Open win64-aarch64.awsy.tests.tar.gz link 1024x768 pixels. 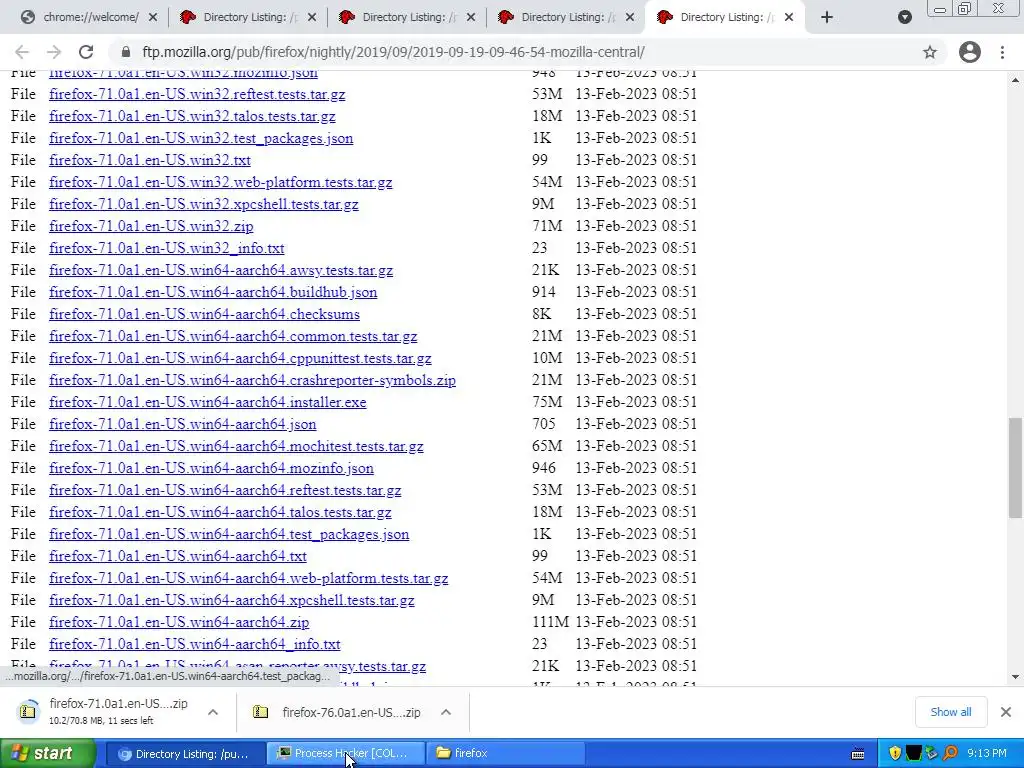pyautogui.click(x=221, y=270)
